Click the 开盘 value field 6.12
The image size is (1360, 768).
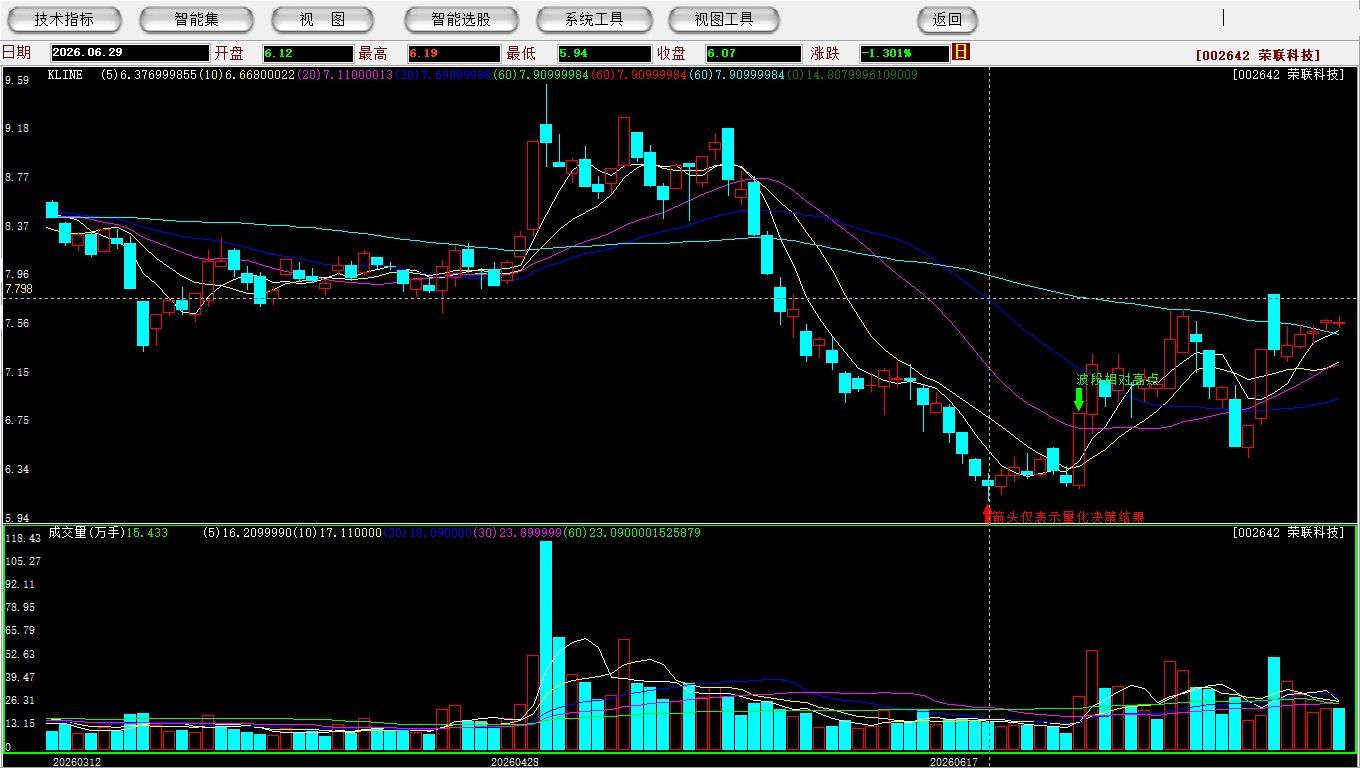tap(308, 53)
